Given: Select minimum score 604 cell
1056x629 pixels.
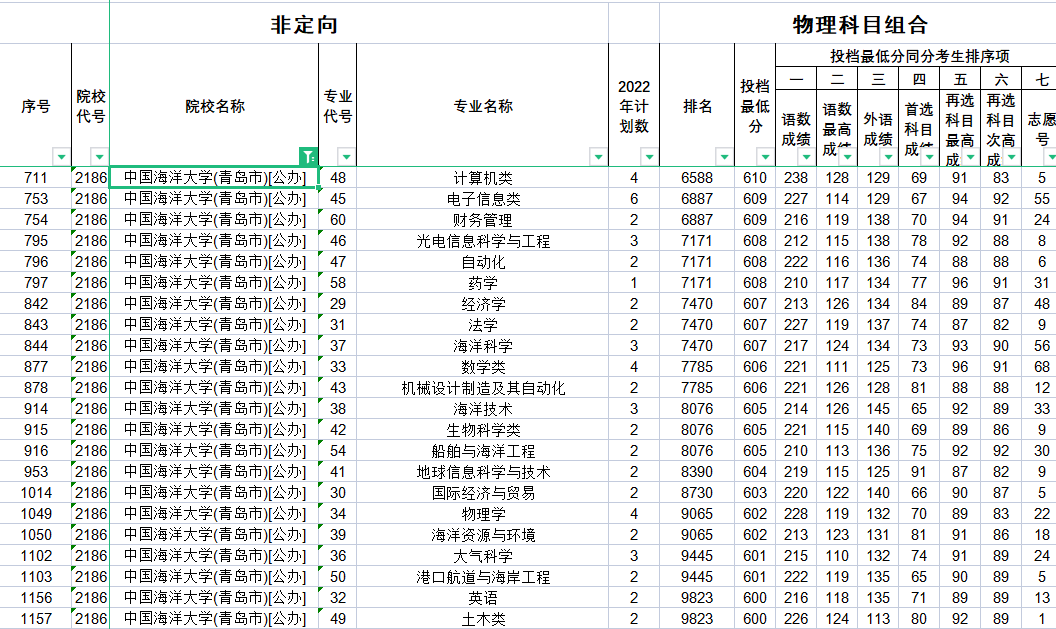Looking at the screenshot, I should [x=755, y=471].
